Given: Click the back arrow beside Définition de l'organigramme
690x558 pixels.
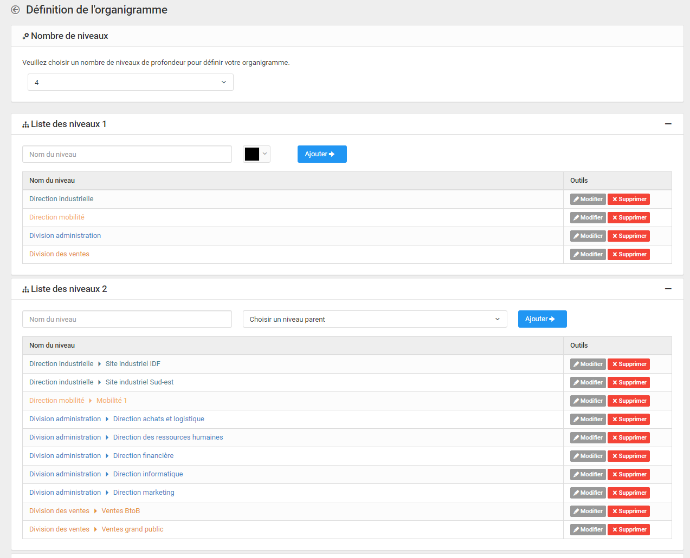Looking at the screenshot, I should (x=15, y=10).
